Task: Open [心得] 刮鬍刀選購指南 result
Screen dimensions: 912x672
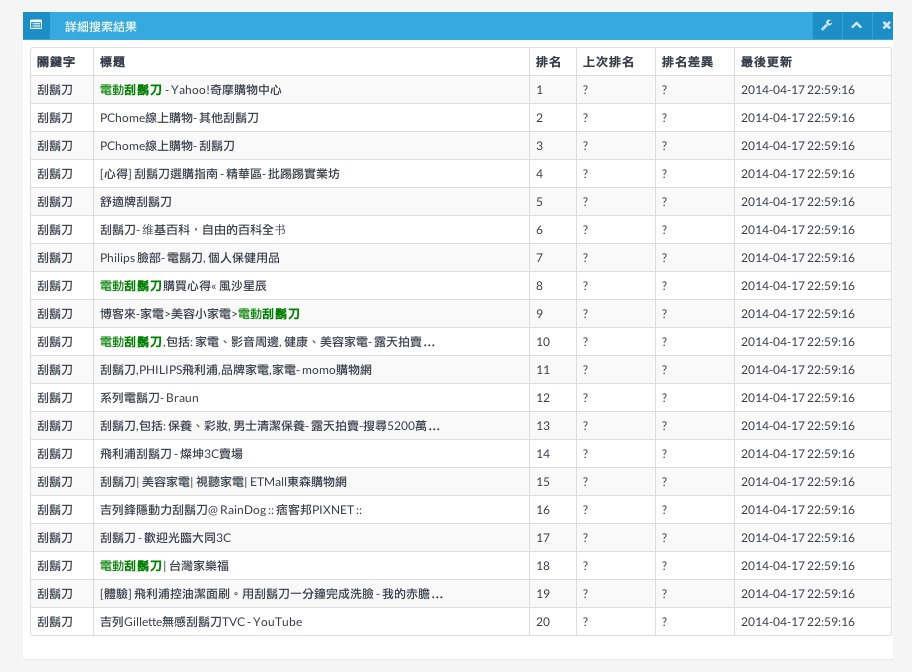Action: (220, 173)
